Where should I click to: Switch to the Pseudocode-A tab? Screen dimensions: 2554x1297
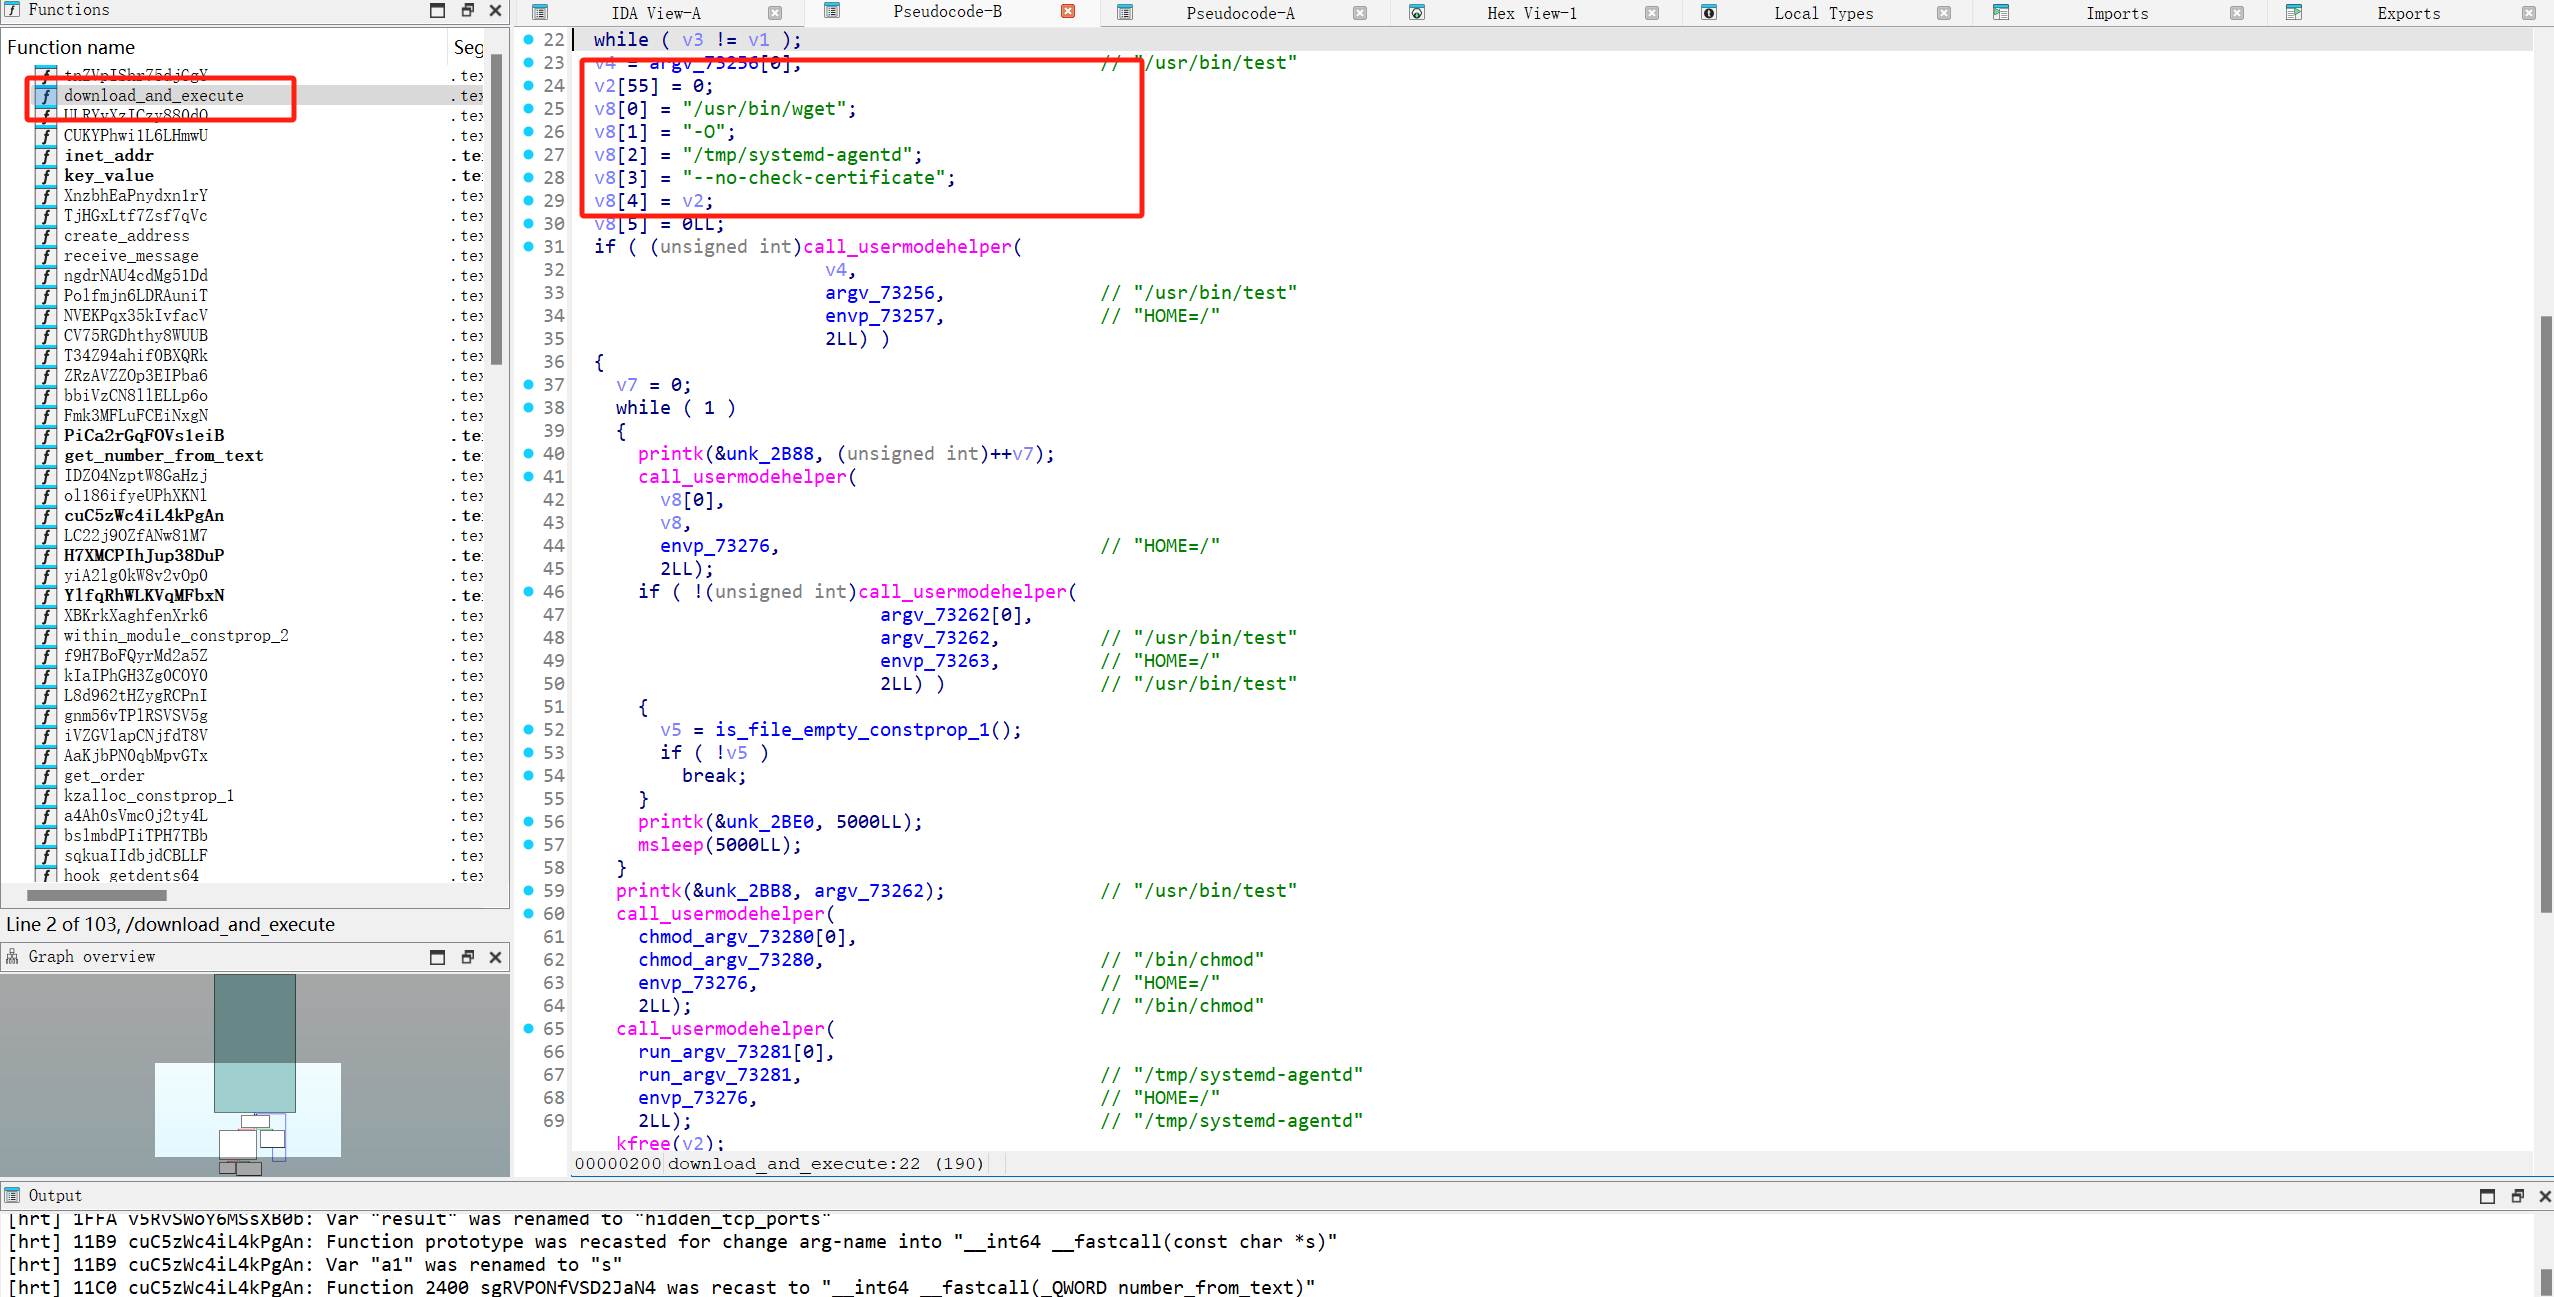[1239, 13]
